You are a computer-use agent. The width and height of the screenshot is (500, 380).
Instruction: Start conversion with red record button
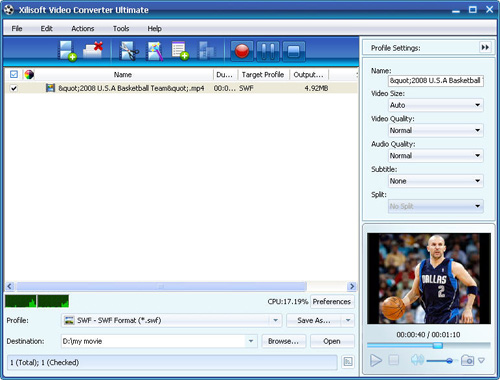click(x=242, y=51)
